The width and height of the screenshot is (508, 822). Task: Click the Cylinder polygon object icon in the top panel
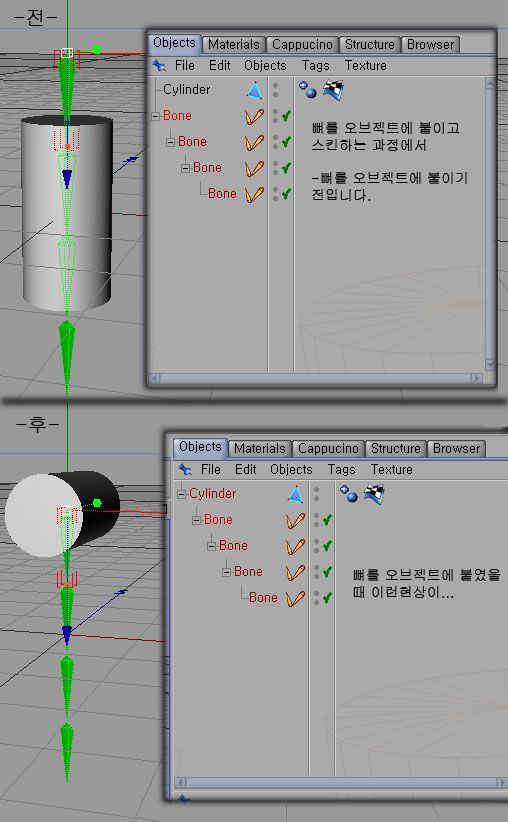click(254, 90)
